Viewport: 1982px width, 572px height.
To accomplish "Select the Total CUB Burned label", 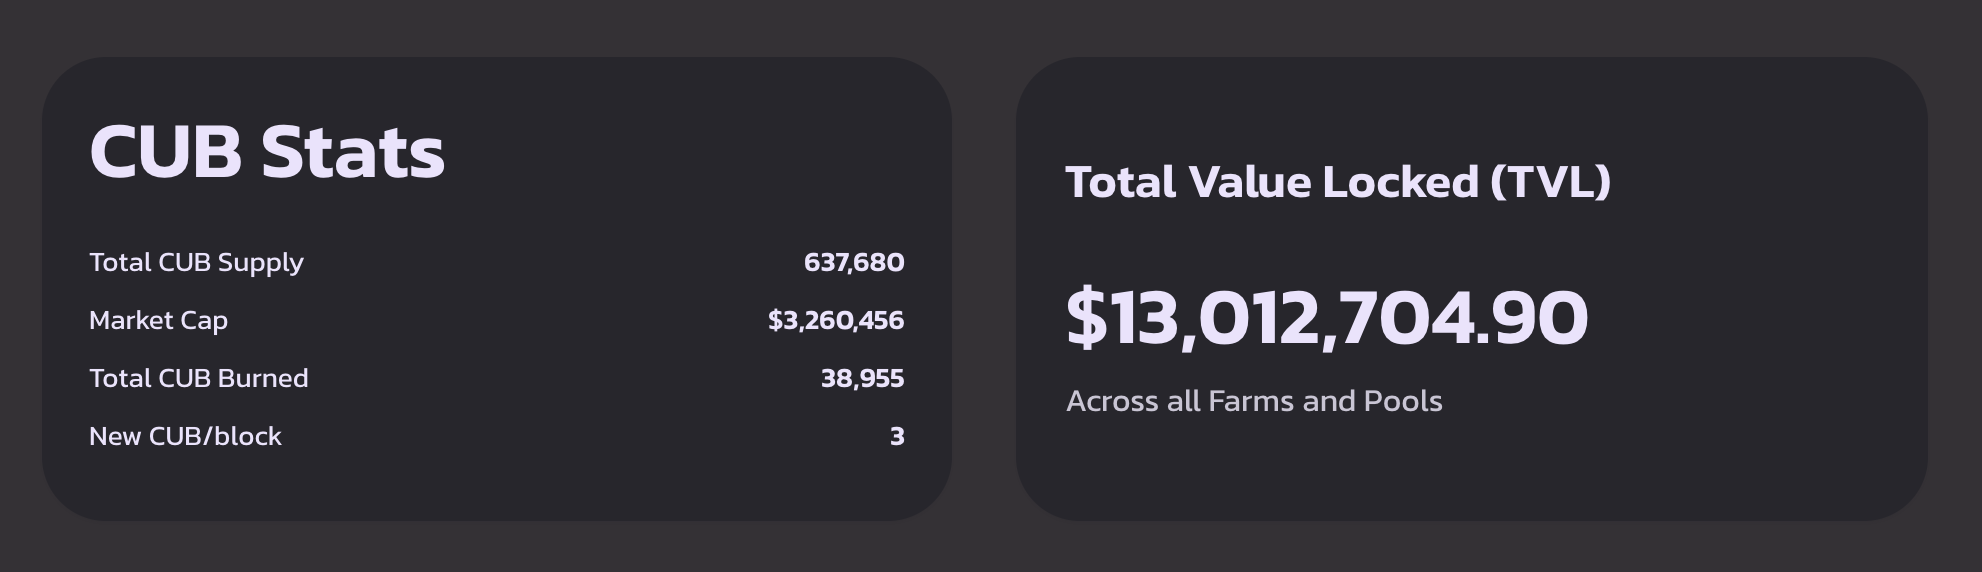I will 199,378.
